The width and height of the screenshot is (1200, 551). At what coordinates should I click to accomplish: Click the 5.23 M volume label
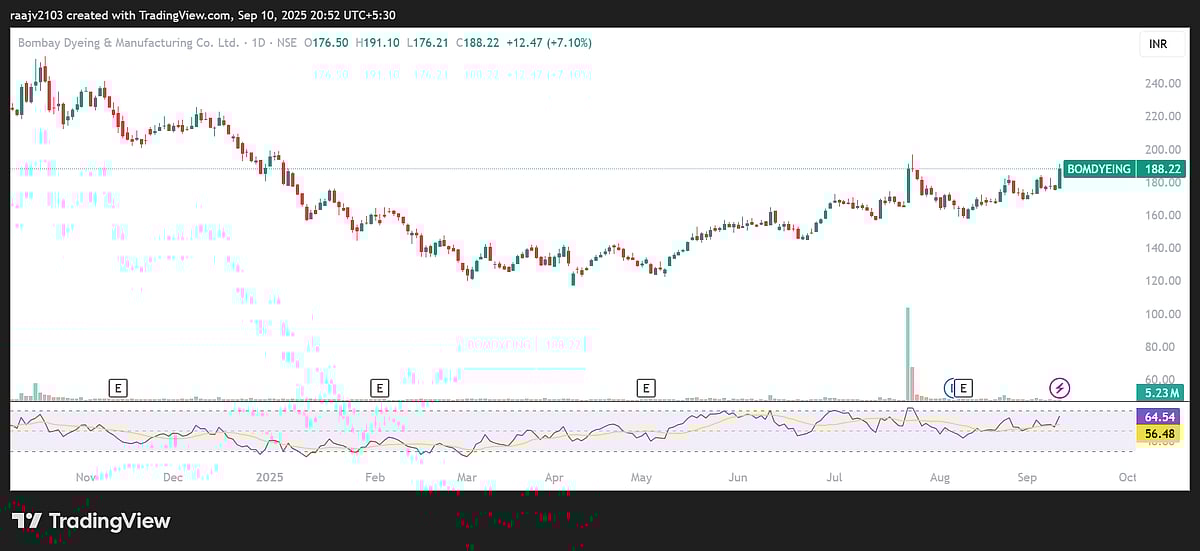point(1161,393)
